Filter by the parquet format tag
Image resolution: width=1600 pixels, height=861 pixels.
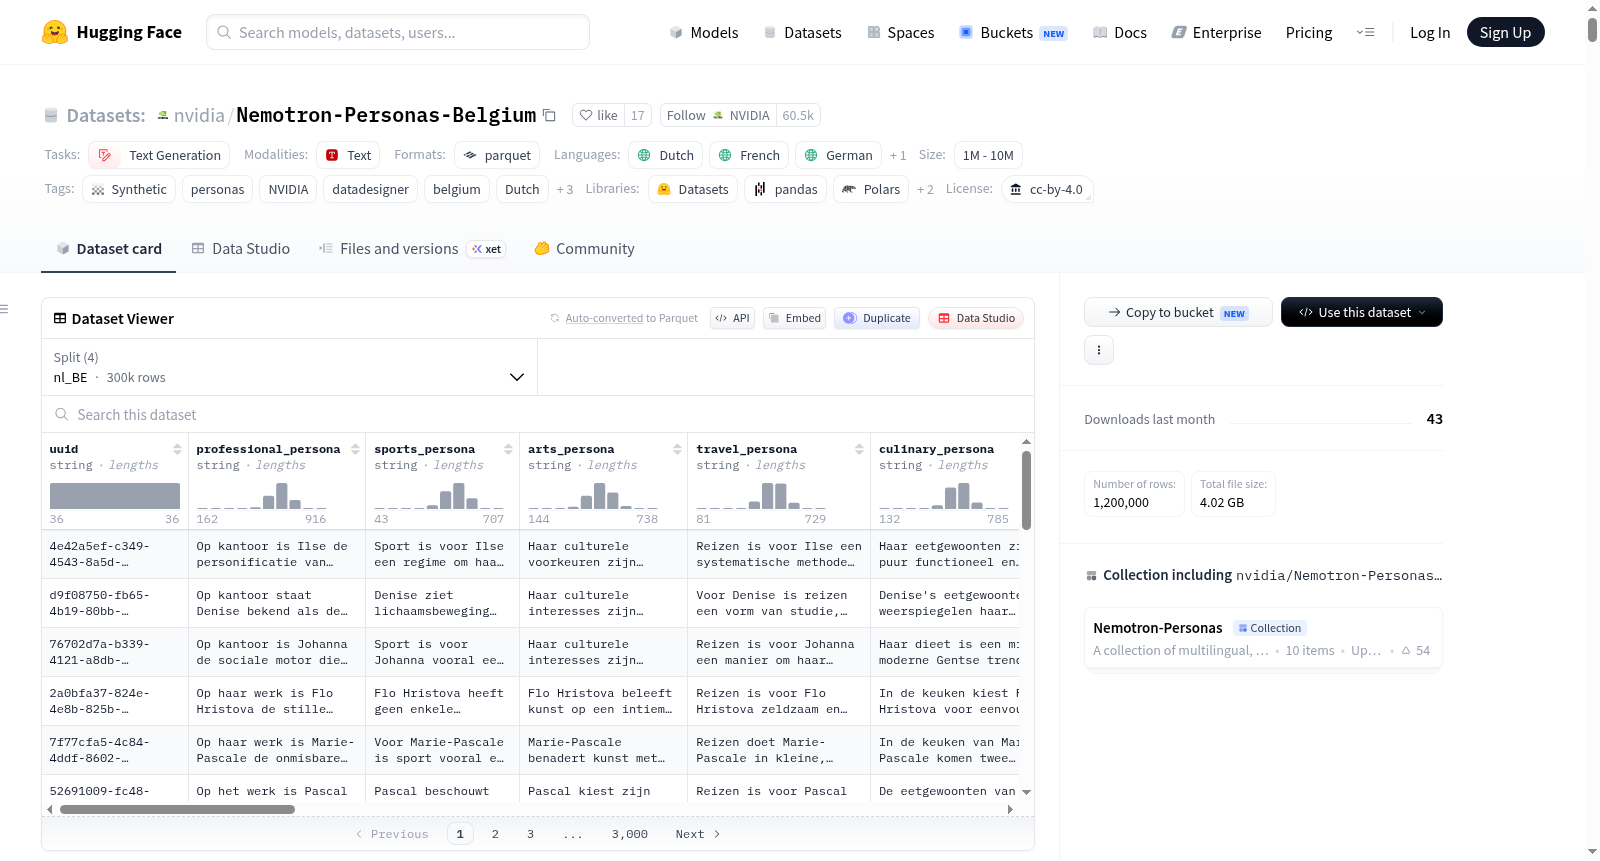tap(497, 155)
